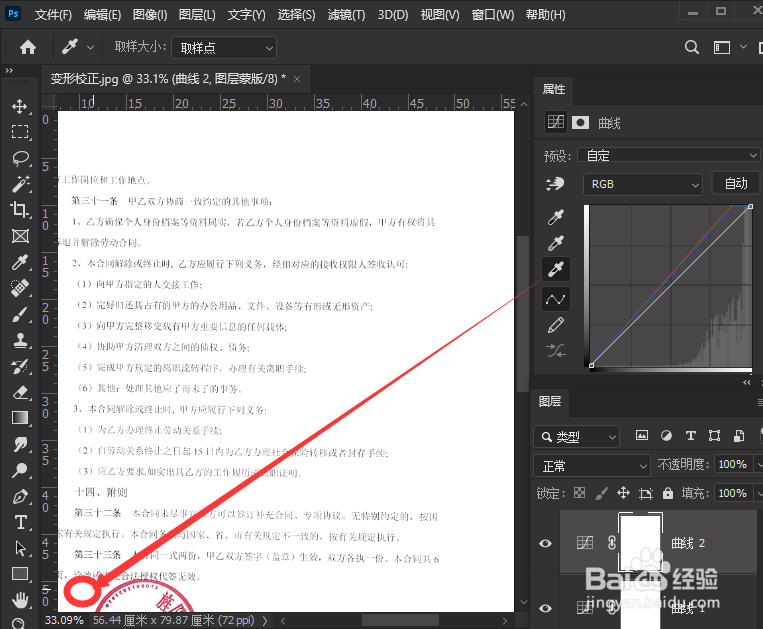The height and width of the screenshot is (629, 763).
Task: Toggle lock image pixels brush icon
Action: 601,493
